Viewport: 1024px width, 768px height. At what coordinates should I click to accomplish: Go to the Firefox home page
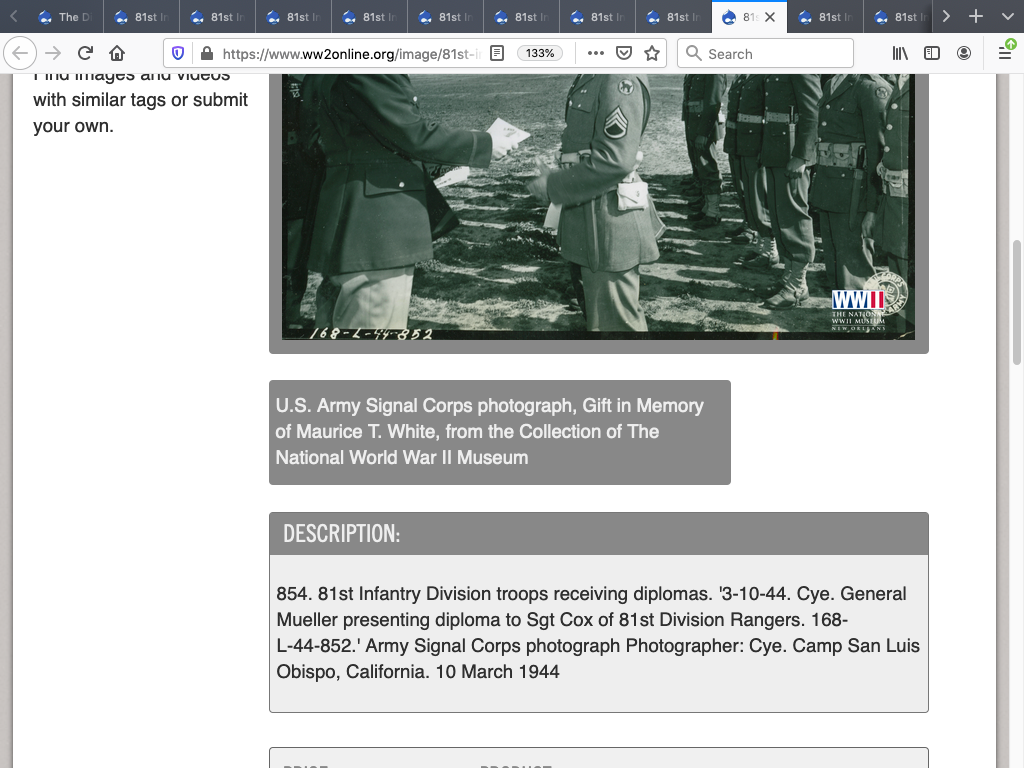pyautogui.click(x=117, y=53)
